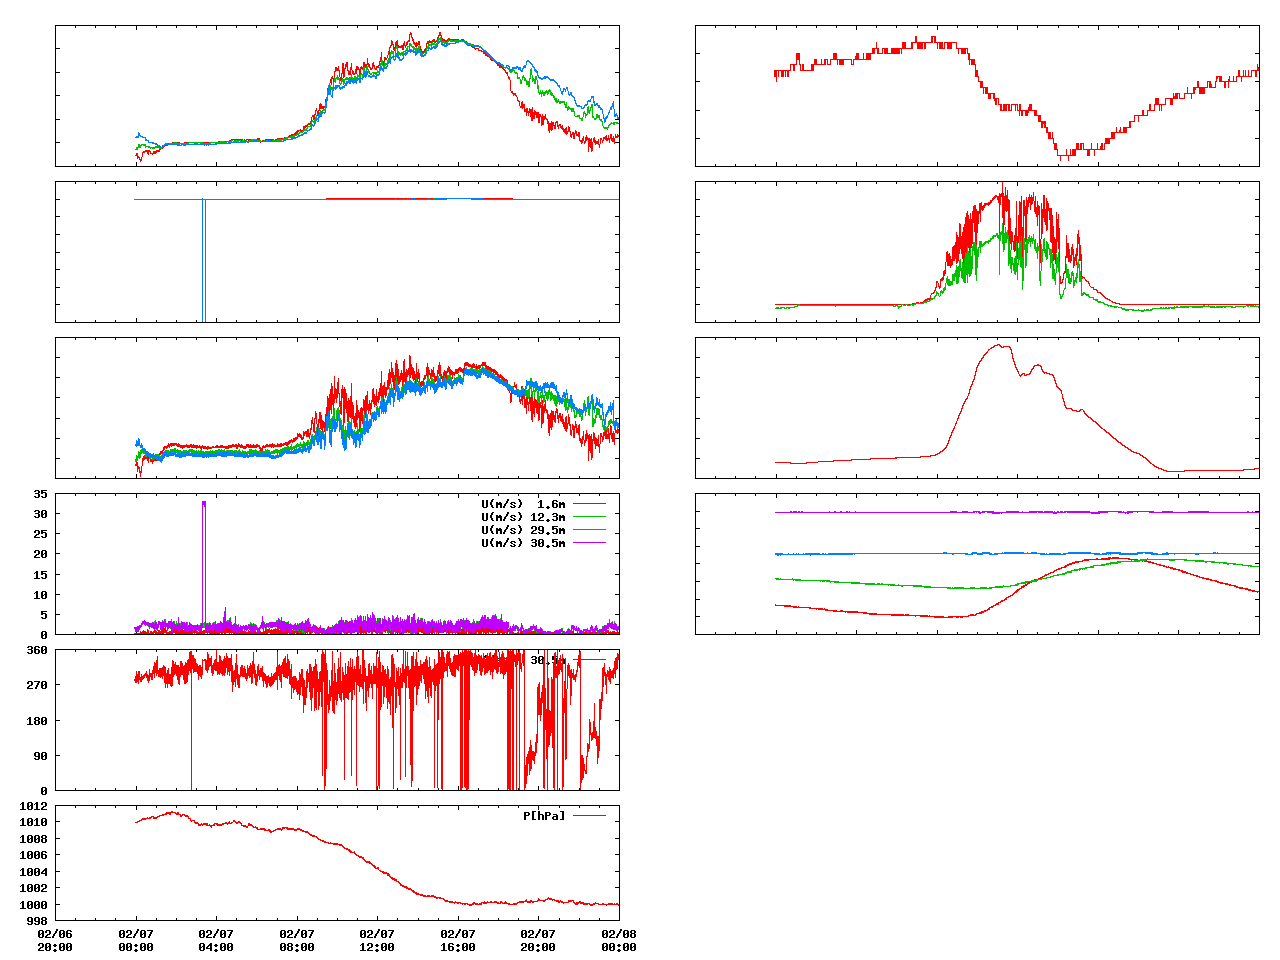Viewport: 1280px width, 960px height.
Task: Click the "02/07 12:00" time axis label
Action: pos(377,941)
